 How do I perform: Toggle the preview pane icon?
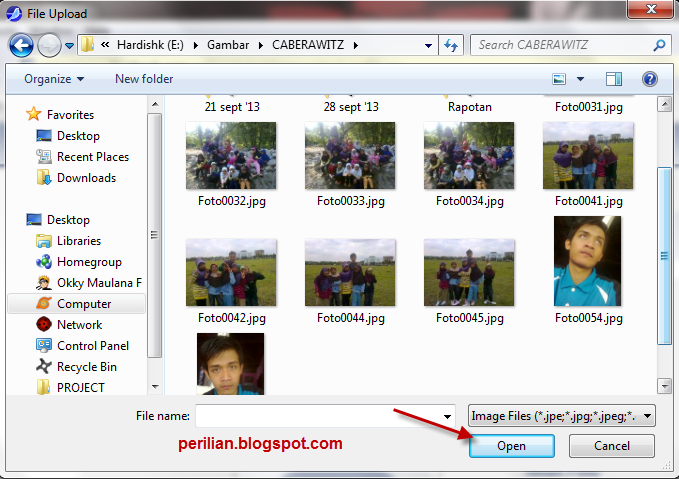pos(614,79)
